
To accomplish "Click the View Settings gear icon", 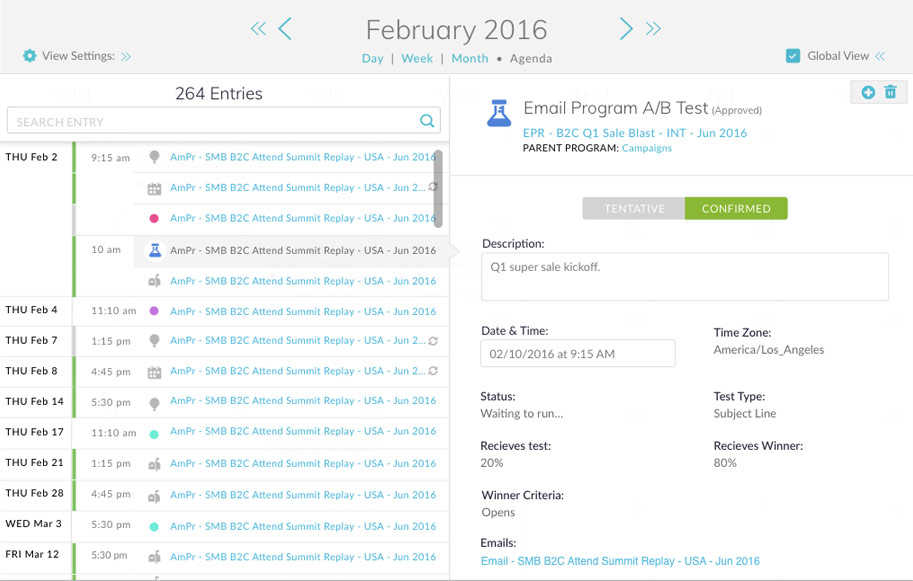I will [x=29, y=56].
